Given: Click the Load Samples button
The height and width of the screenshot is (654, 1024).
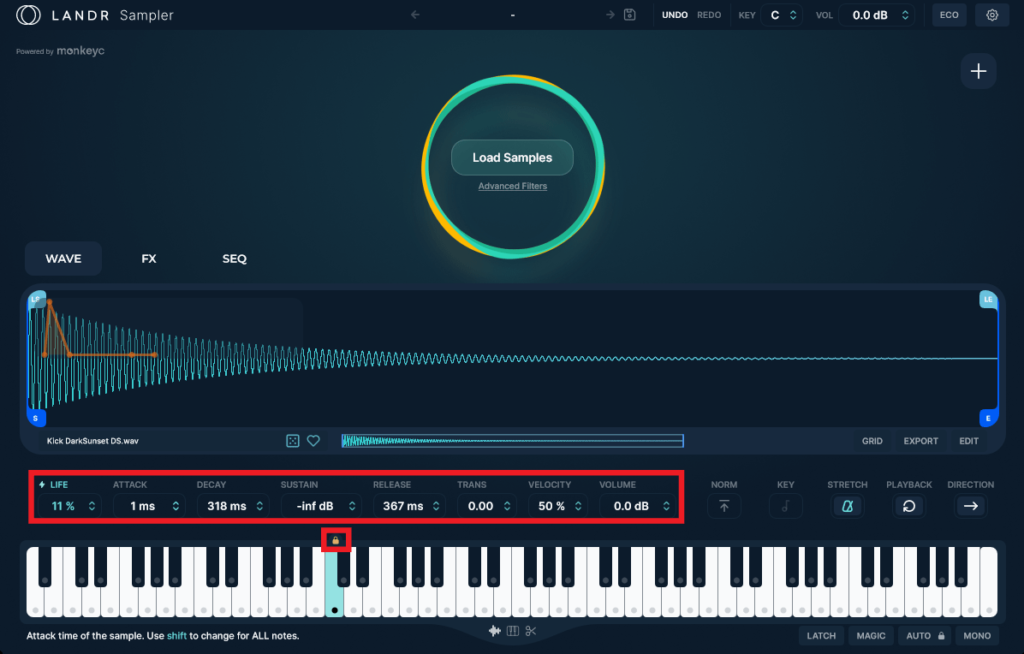Looking at the screenshot, I should [x=513, y=157].
